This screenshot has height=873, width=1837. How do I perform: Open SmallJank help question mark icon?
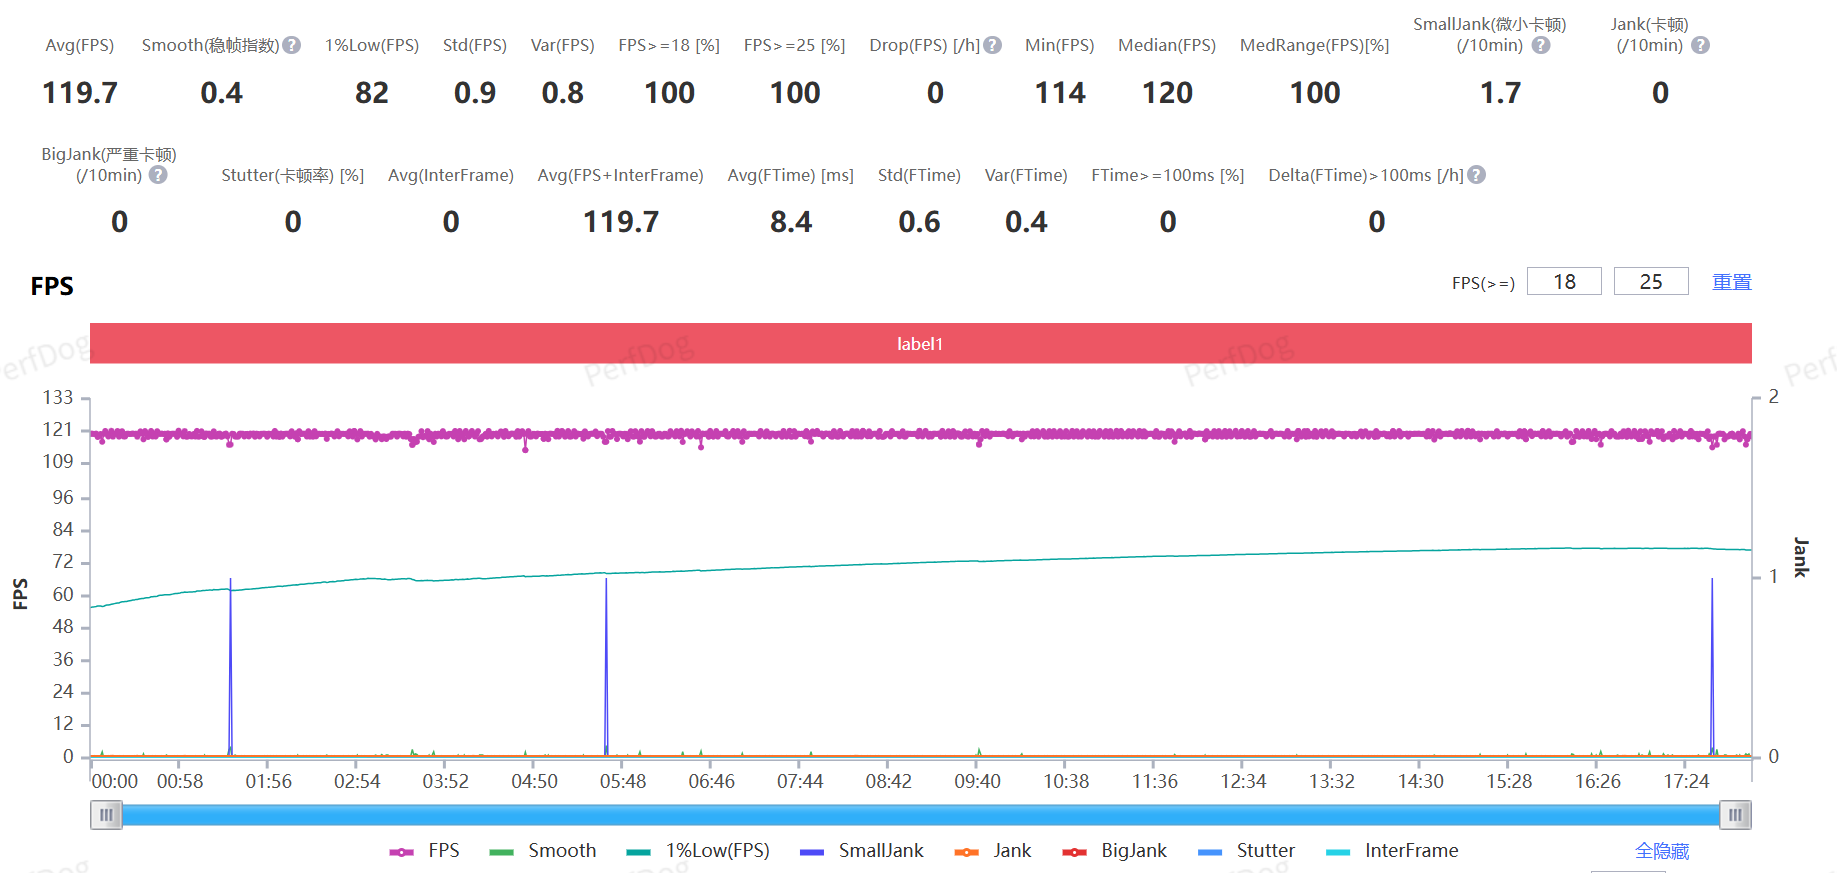(1541, 45)
